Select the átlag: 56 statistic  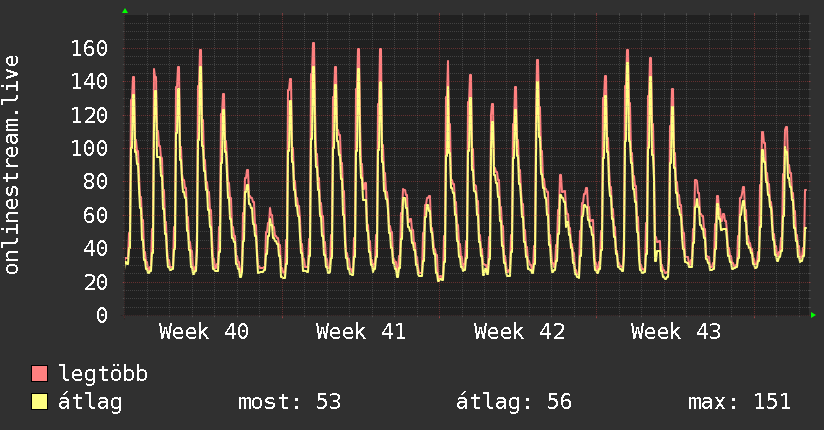tap(513, 402)
